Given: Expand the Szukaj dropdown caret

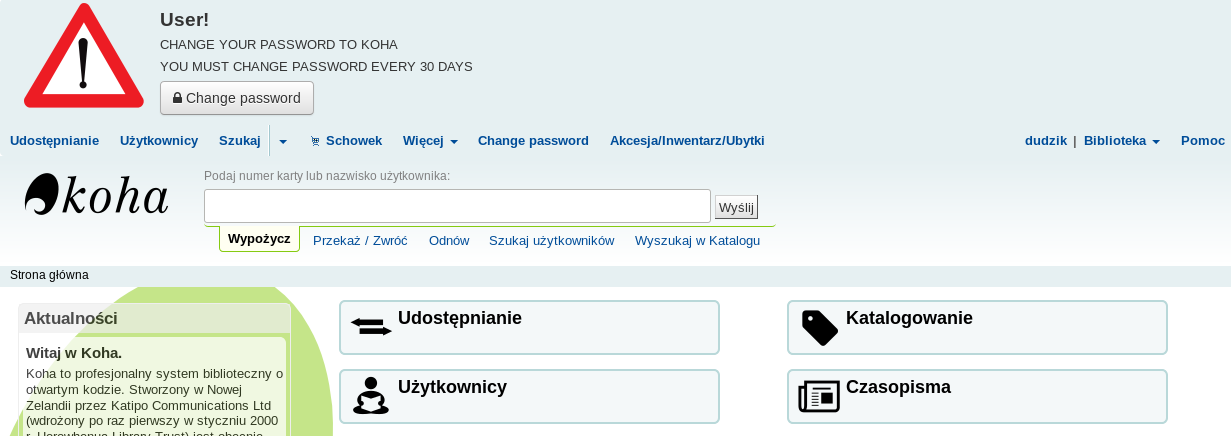Looking at the screenshot, I should coord(283,142).
